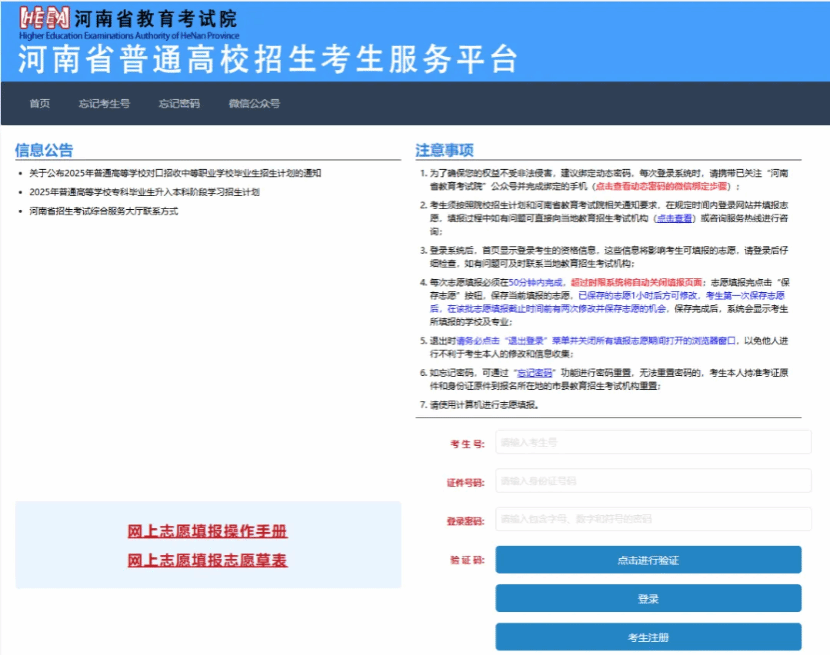Click the 考生注册 button

pyautogui.click(x=648, y=637)
